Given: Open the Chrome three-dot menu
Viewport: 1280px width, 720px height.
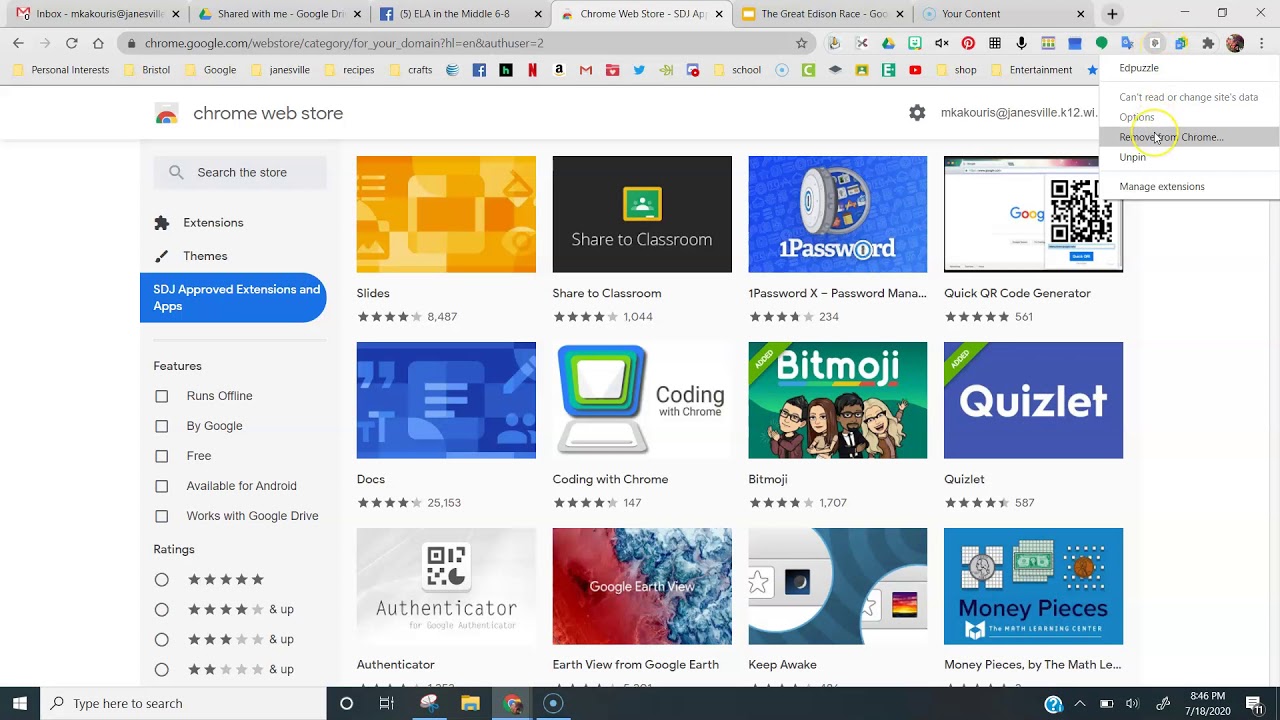Looking at the screenshot, I should click(x=1262, y=43).
